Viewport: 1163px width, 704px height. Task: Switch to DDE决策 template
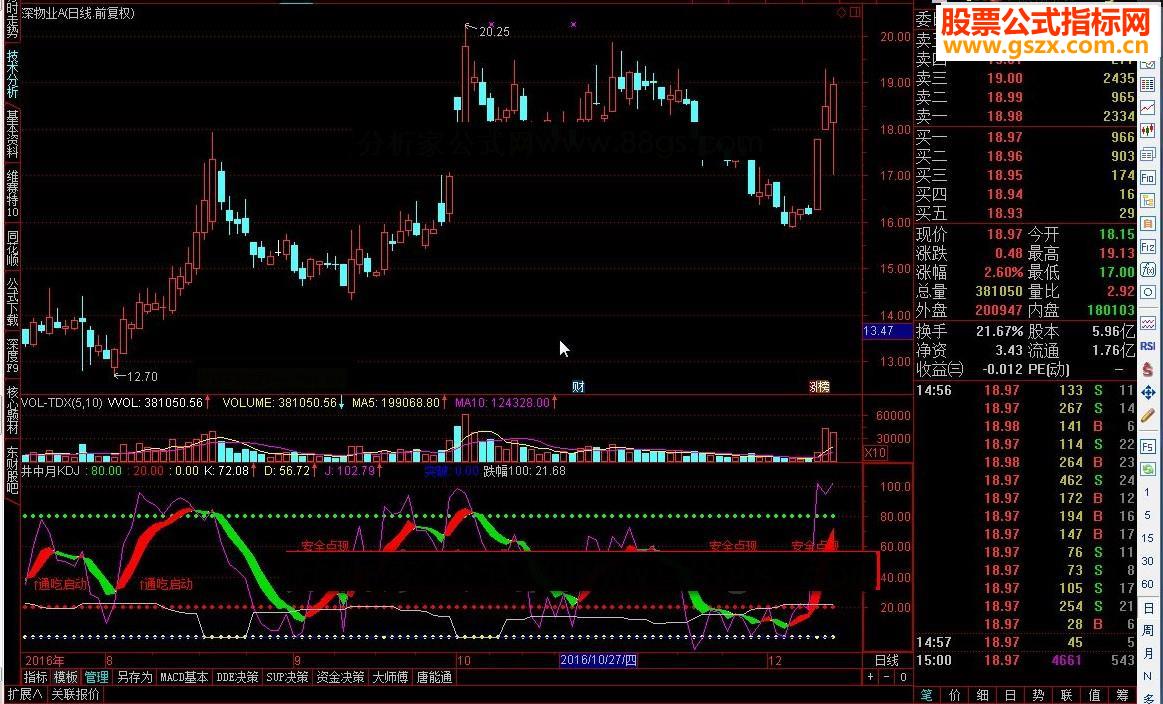tap(237, 677)
